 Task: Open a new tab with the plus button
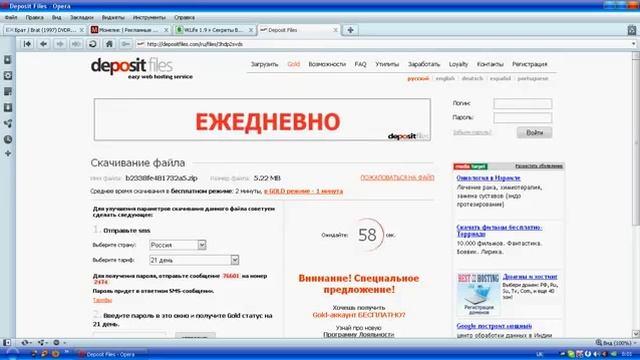[350, 30]
